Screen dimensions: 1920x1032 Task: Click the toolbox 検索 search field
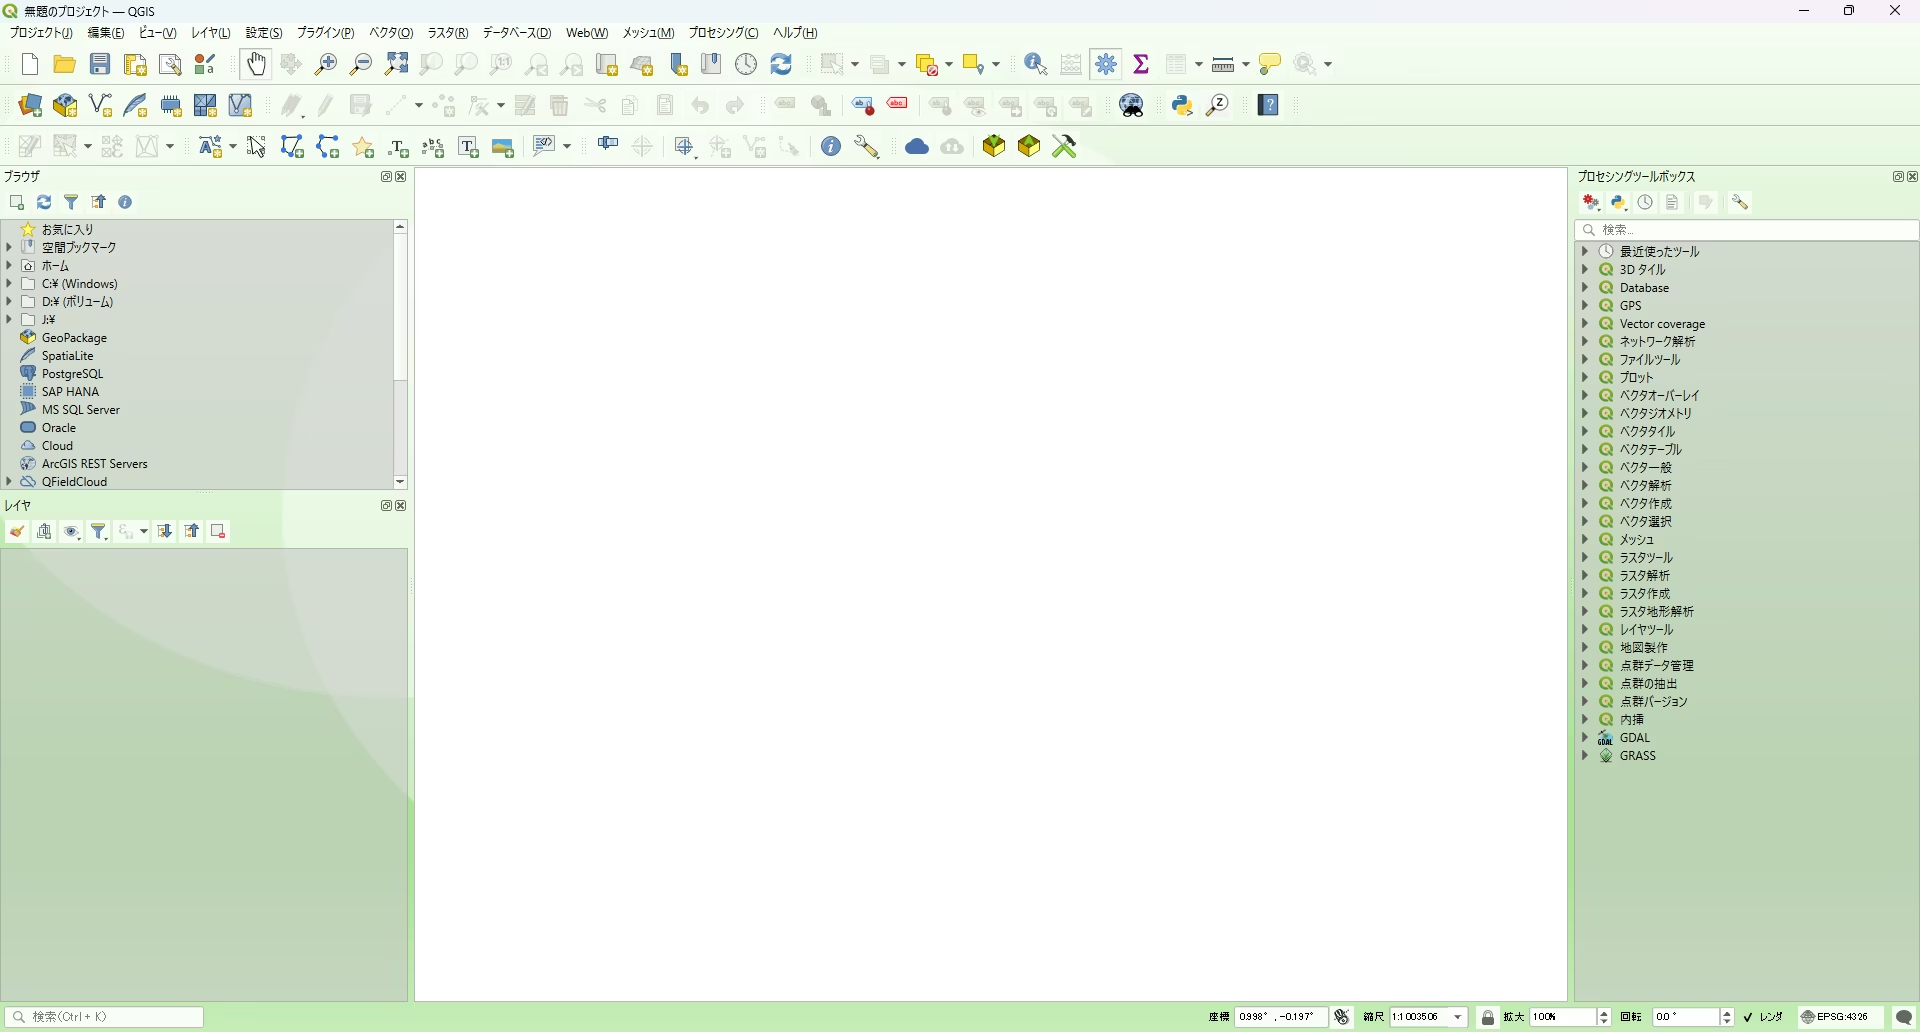[1747, 230]
